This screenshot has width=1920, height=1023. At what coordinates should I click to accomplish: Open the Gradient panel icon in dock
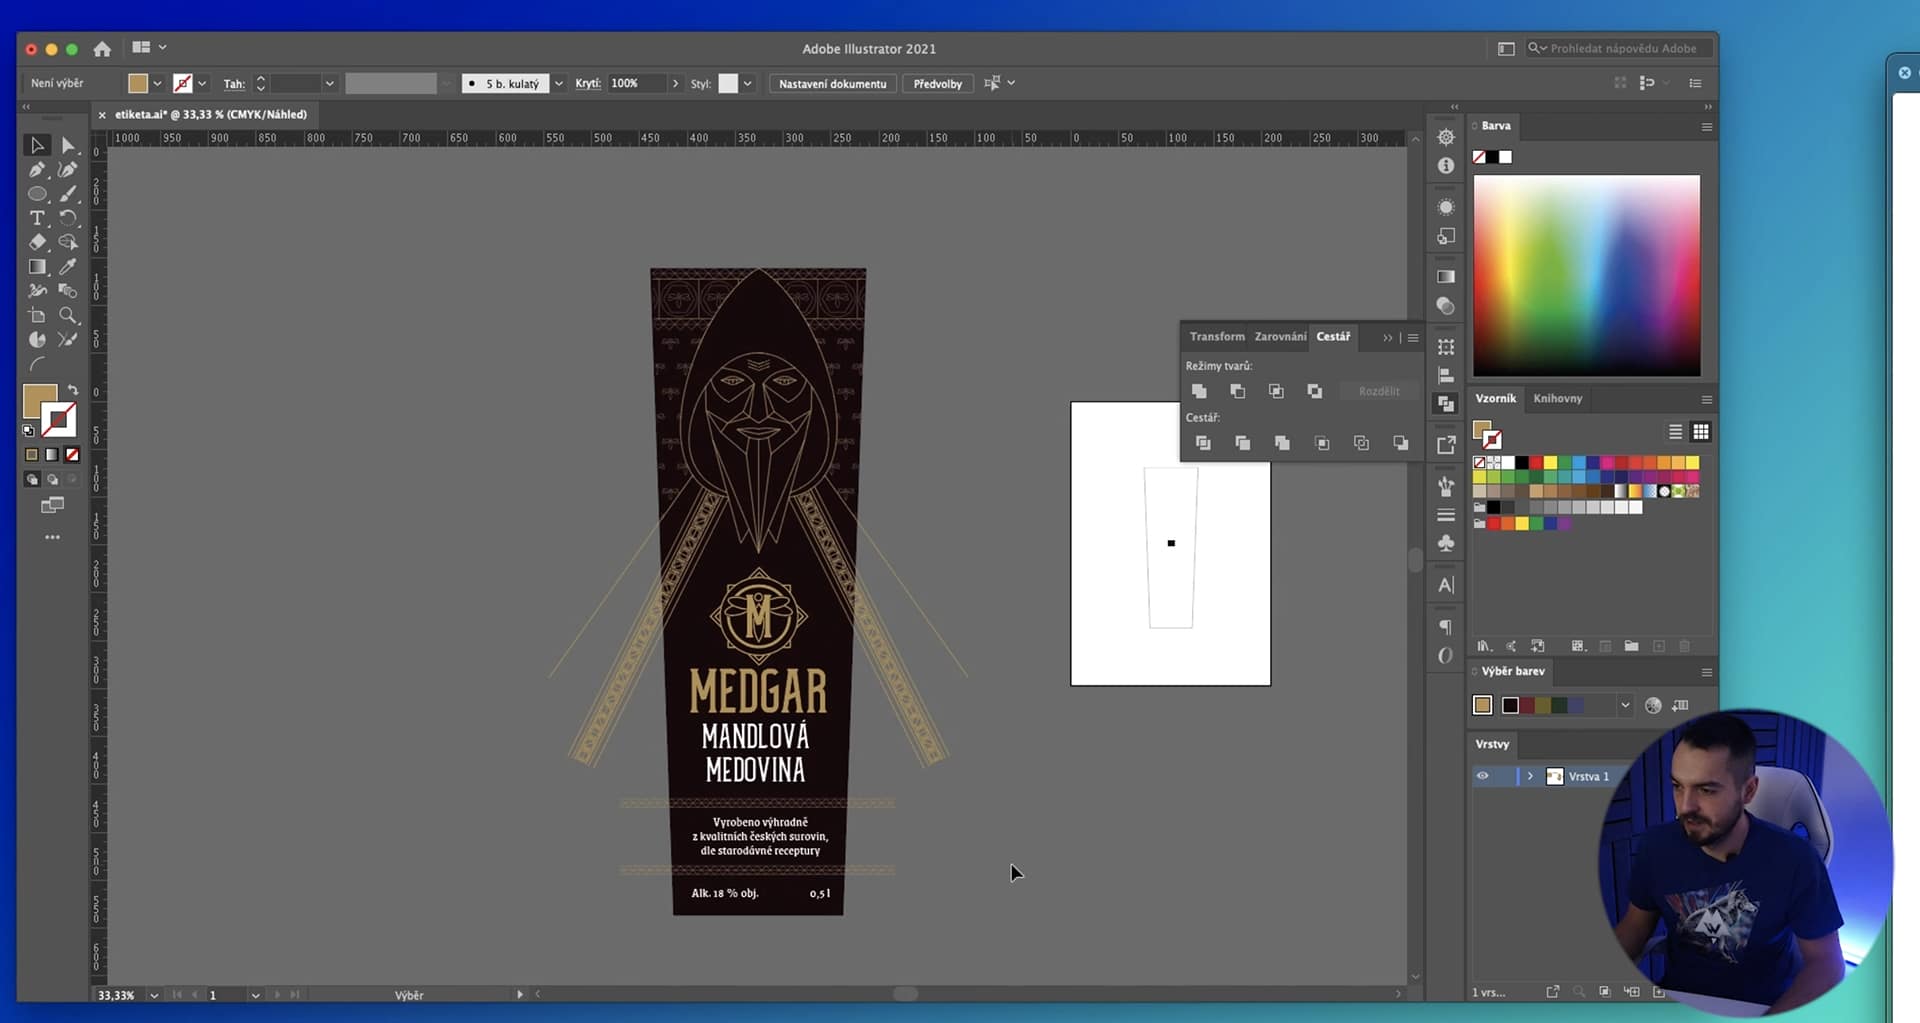tap(1446, 277)
